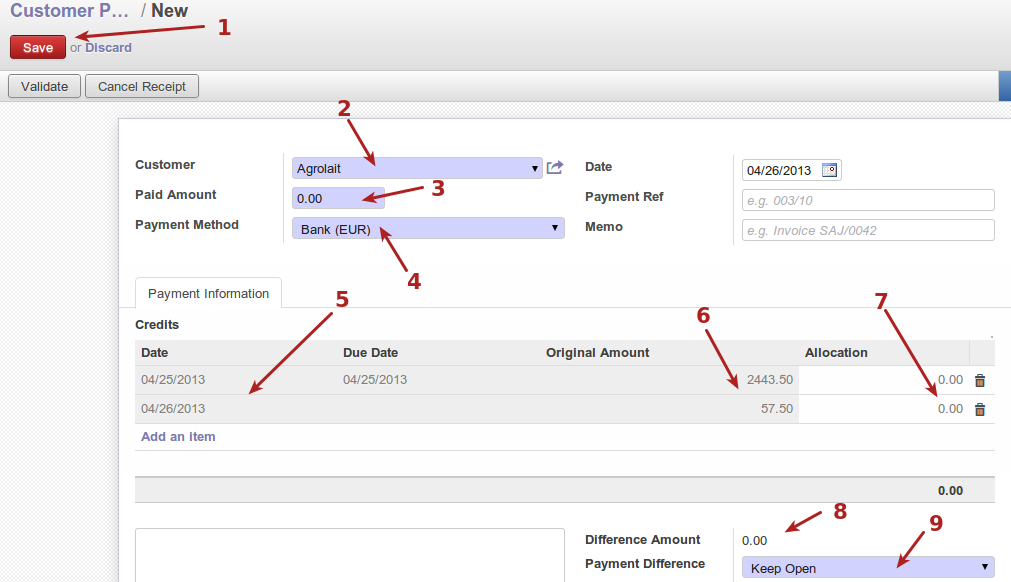Click the Date field showing 04/26/2013
This screenshot has width=1011, height=582.
click(x=780, y=170)
